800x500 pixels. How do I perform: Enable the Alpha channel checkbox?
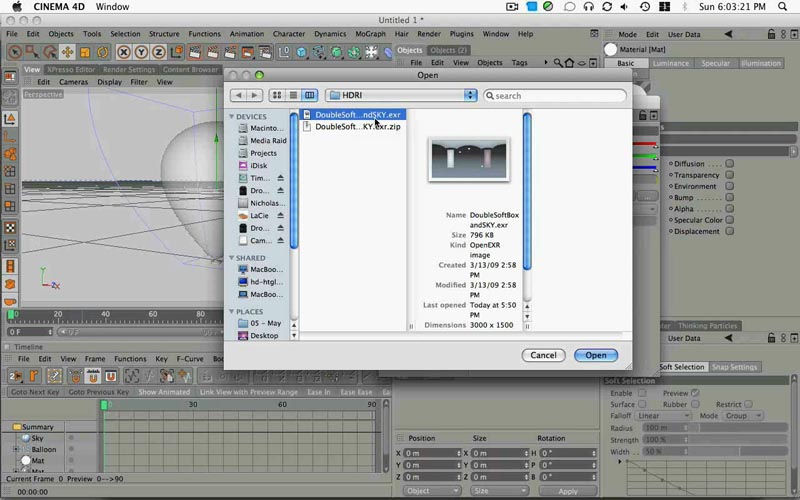pyautogui.click(x=730, y=209)
